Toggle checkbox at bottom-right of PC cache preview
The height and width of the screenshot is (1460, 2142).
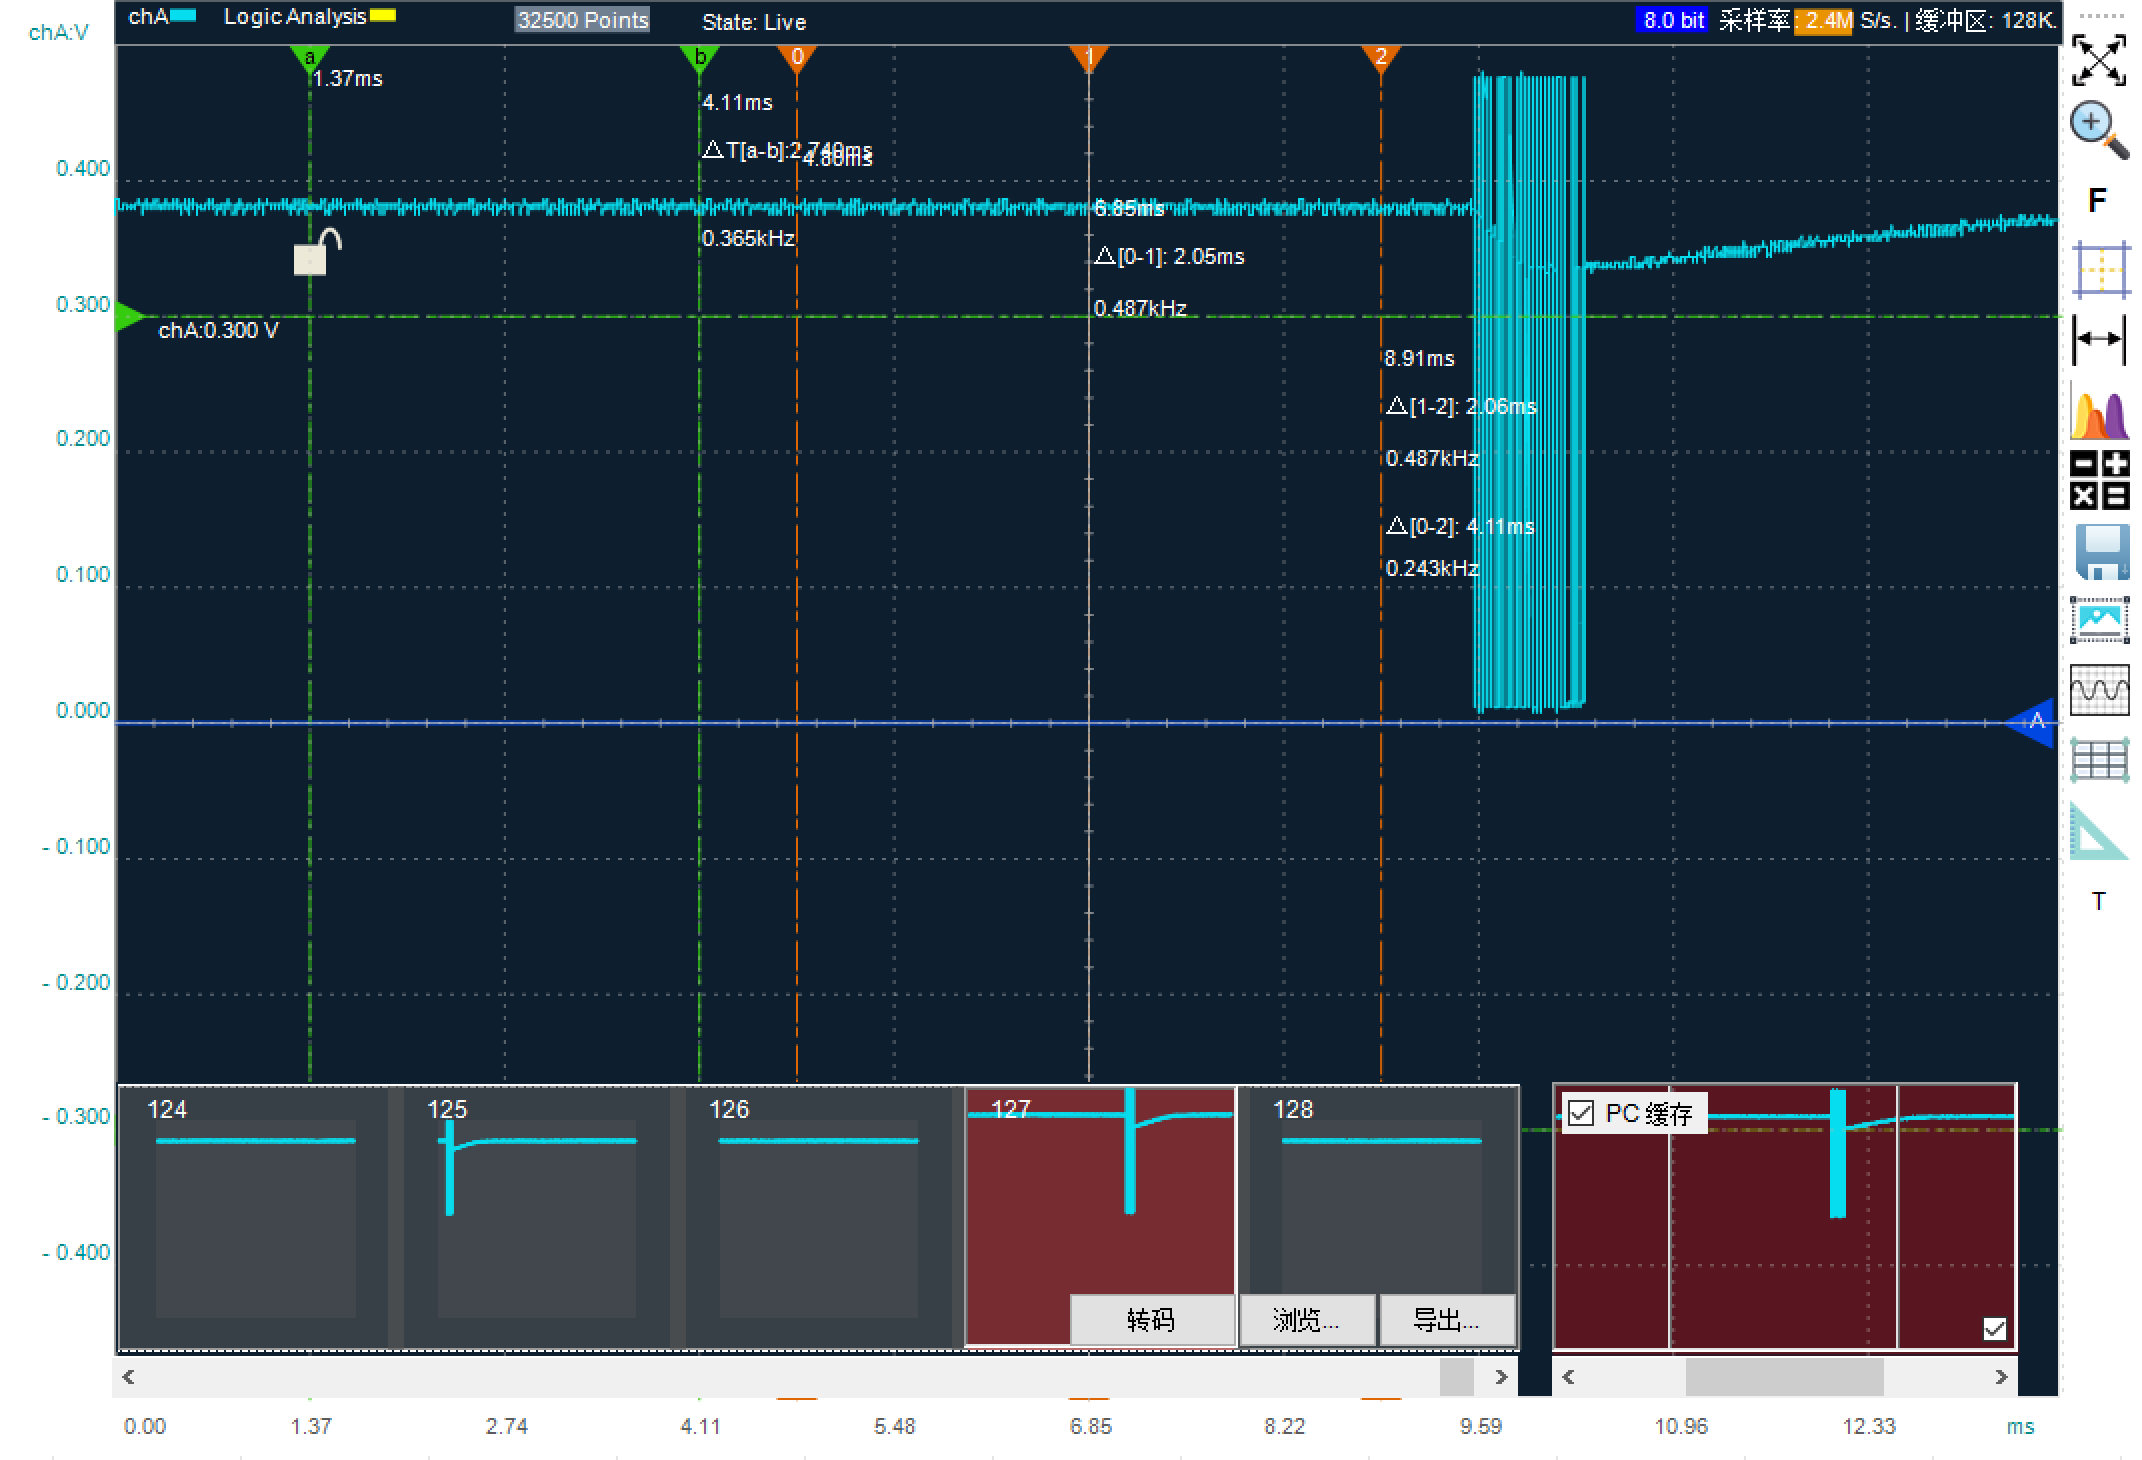tap(1994, 1328)
